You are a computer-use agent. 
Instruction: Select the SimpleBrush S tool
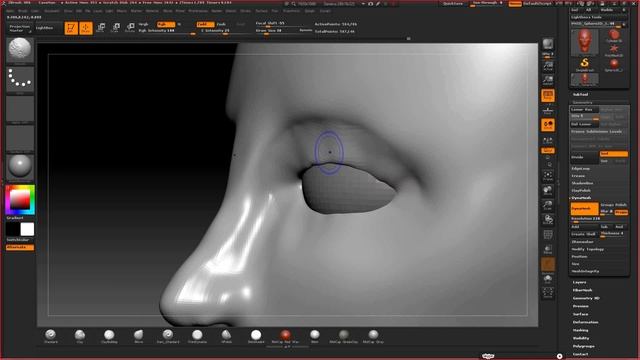coord(584,64)
